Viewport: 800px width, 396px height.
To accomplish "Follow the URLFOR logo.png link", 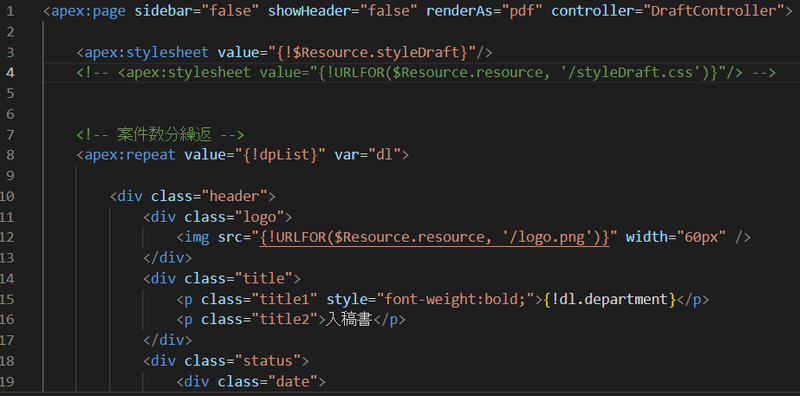I will tap(435, 237).
